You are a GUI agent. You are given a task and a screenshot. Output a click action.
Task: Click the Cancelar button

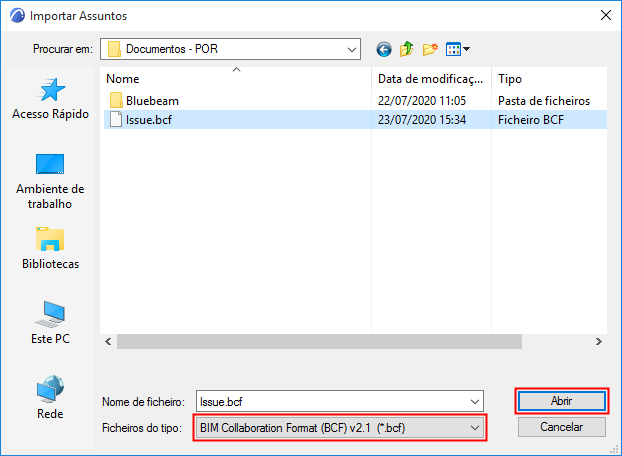[562, 427]
